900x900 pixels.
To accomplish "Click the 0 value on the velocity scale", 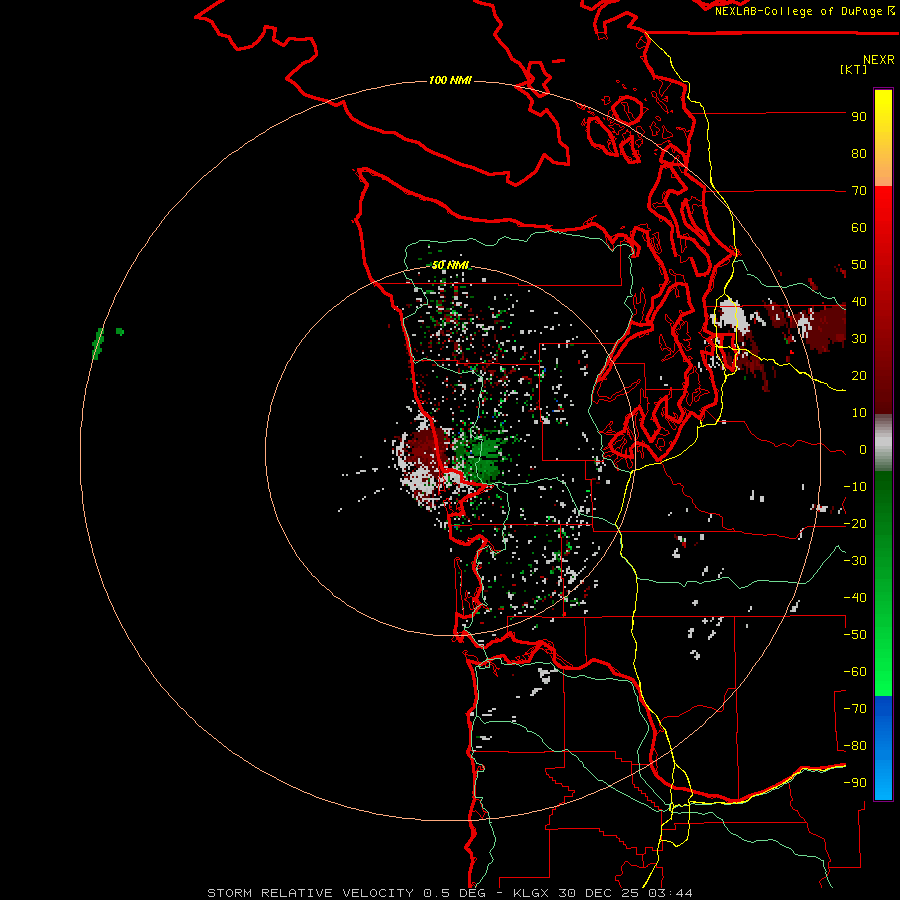I will click(863, 450).
